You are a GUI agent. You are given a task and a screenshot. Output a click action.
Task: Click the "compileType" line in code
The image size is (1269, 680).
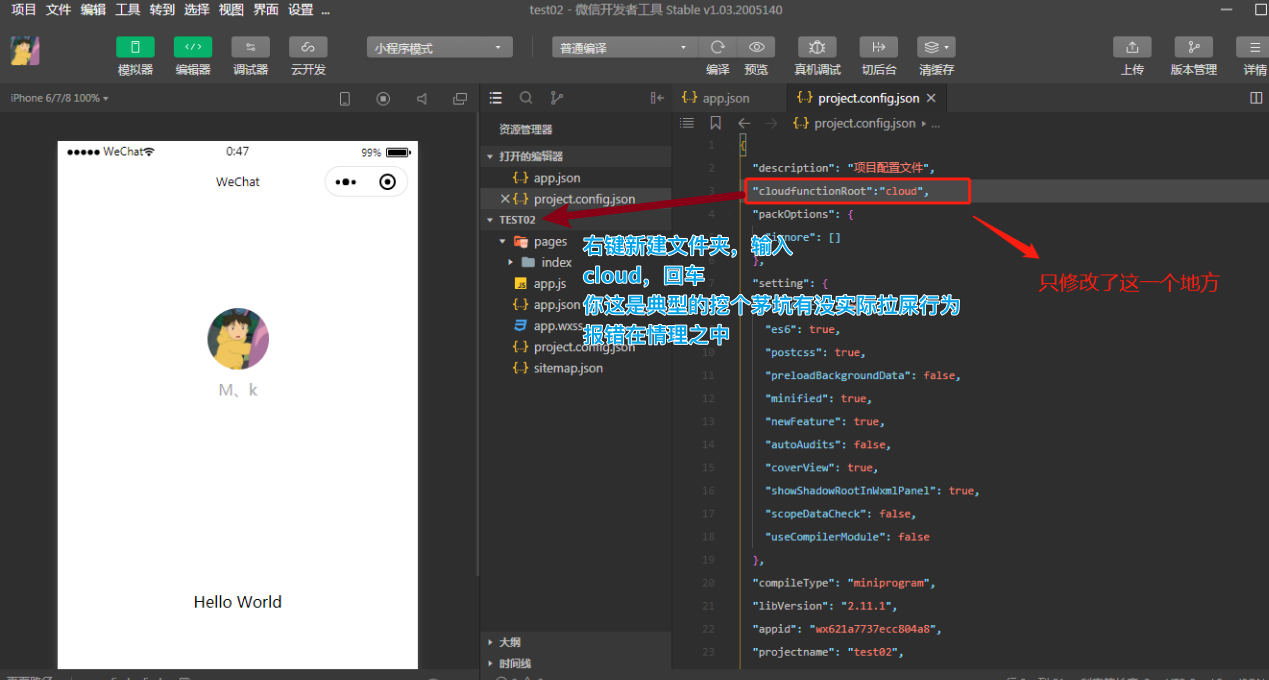(843, 582)
